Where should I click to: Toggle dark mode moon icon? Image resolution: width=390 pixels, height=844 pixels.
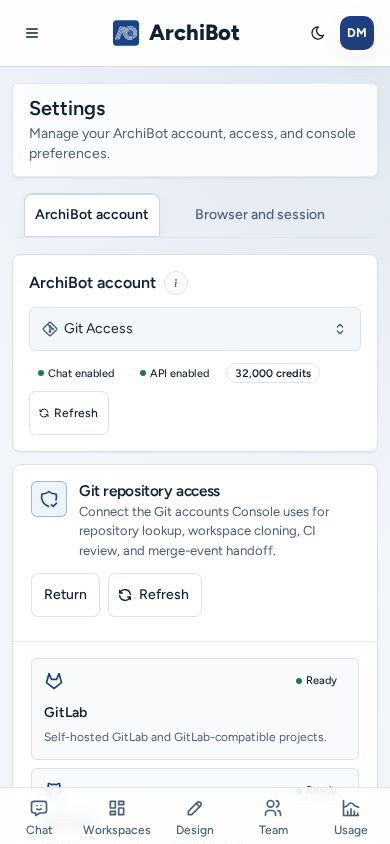coord(318,33)
